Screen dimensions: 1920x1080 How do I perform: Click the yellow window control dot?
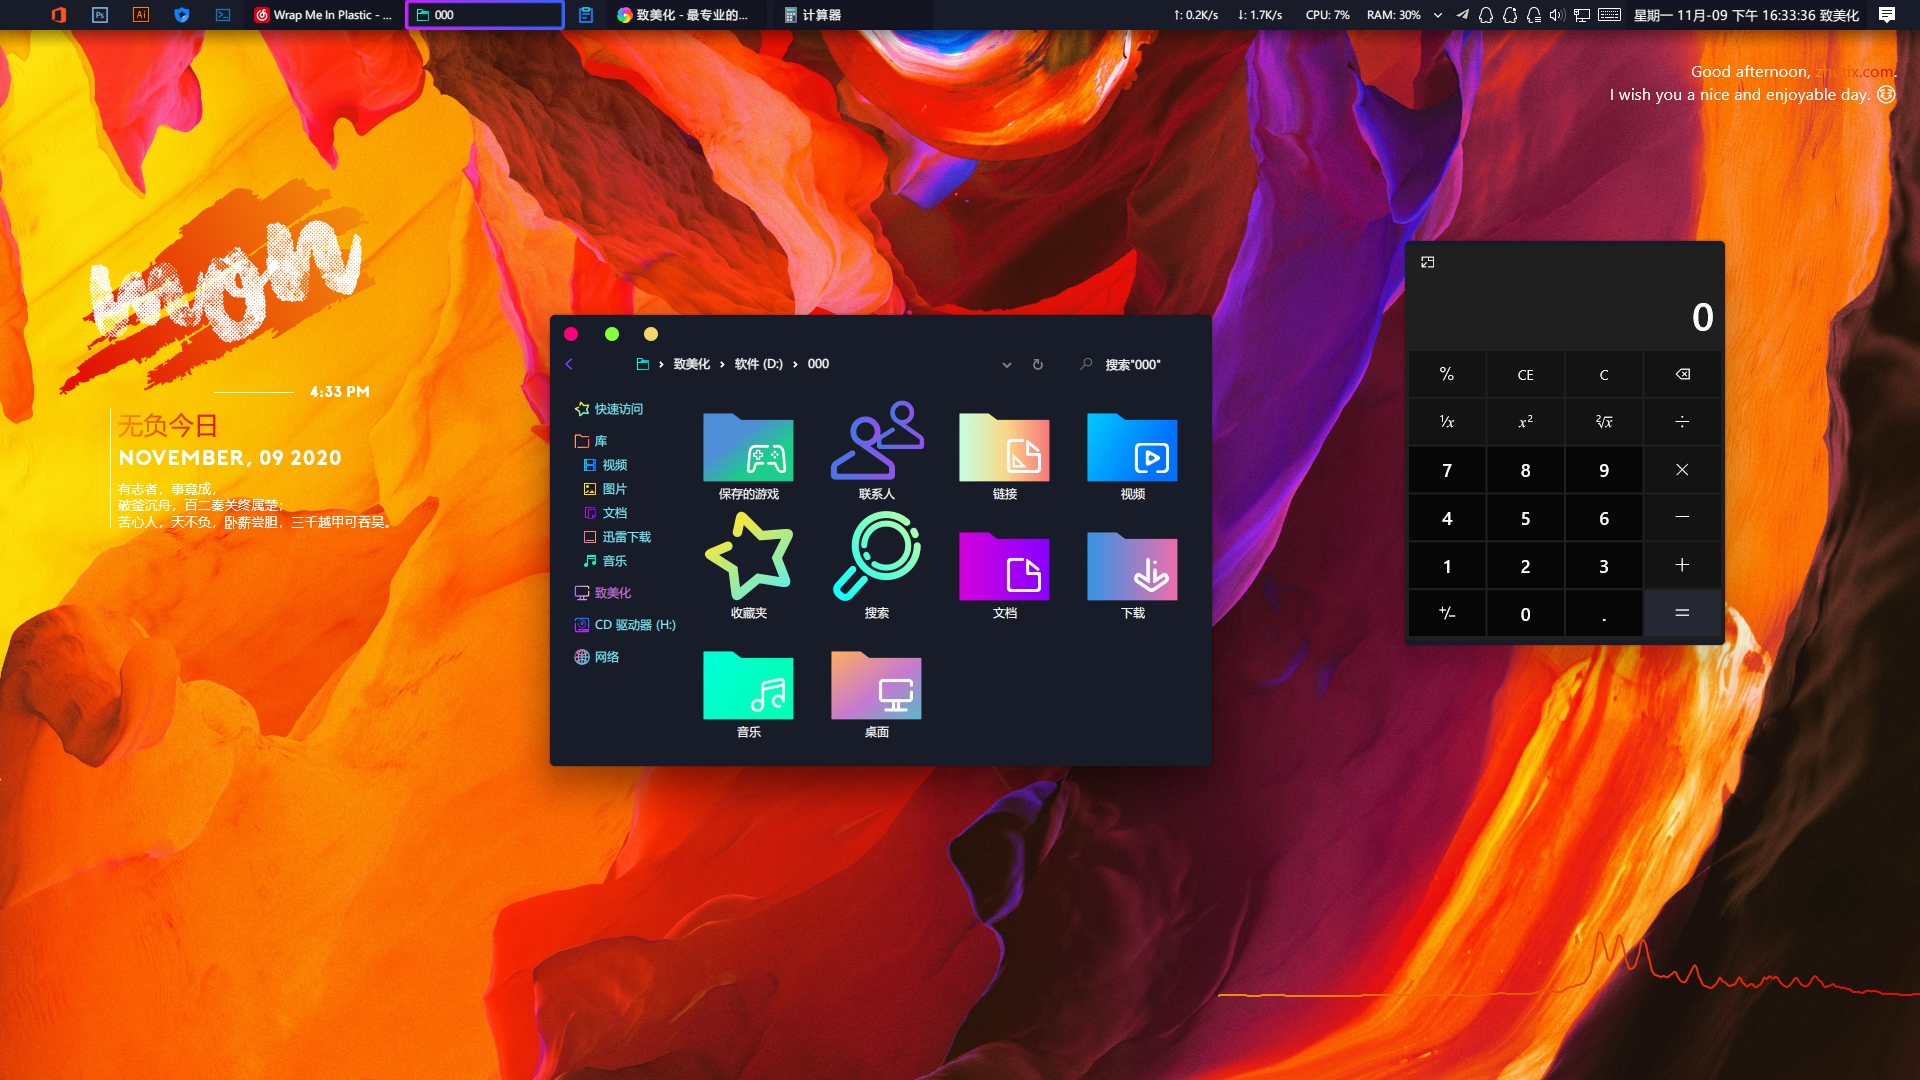pyautogui.click(x=651, y=334)
